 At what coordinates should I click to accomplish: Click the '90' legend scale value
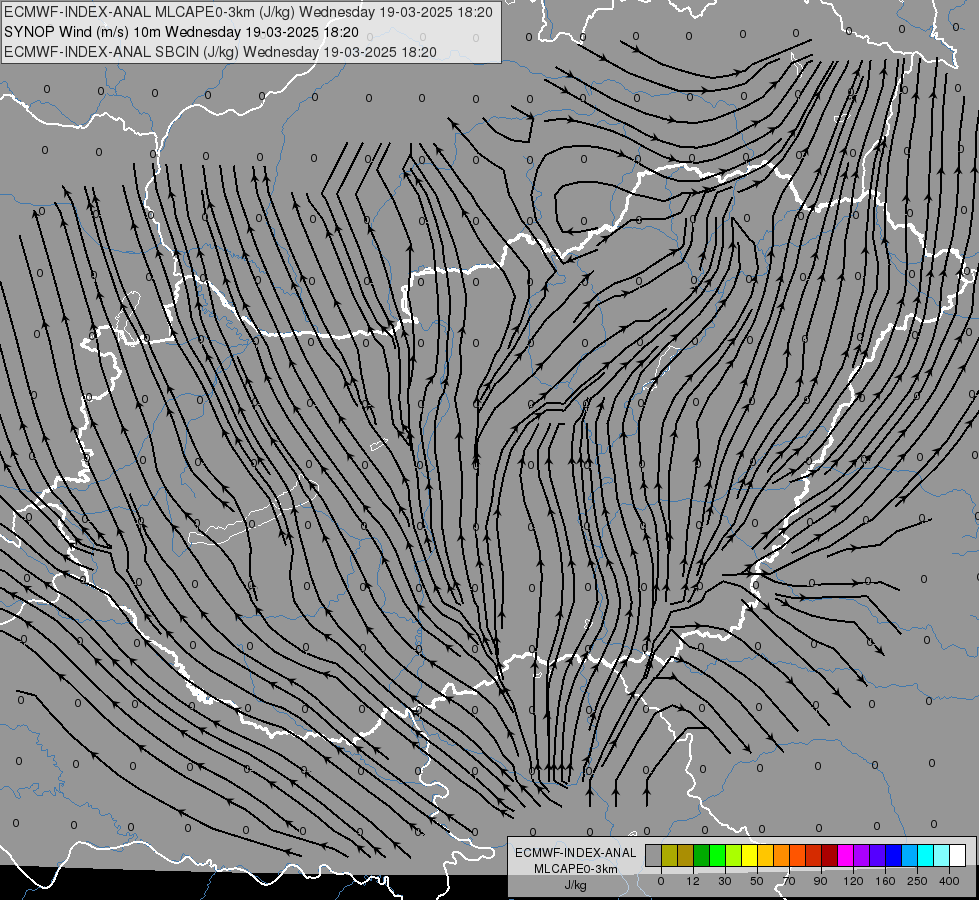pos(820,881)
